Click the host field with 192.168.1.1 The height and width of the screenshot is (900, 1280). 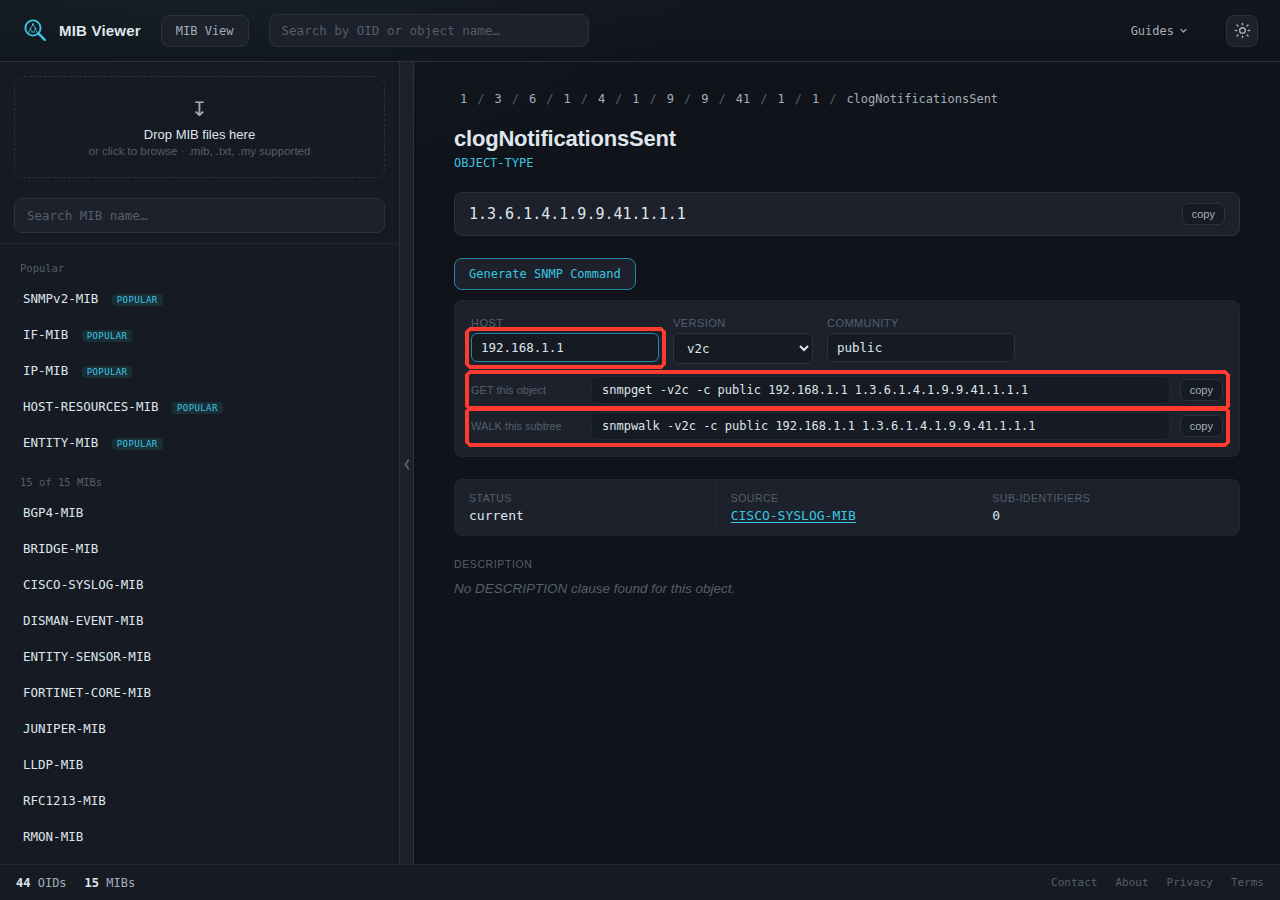(x=565, y=348)
